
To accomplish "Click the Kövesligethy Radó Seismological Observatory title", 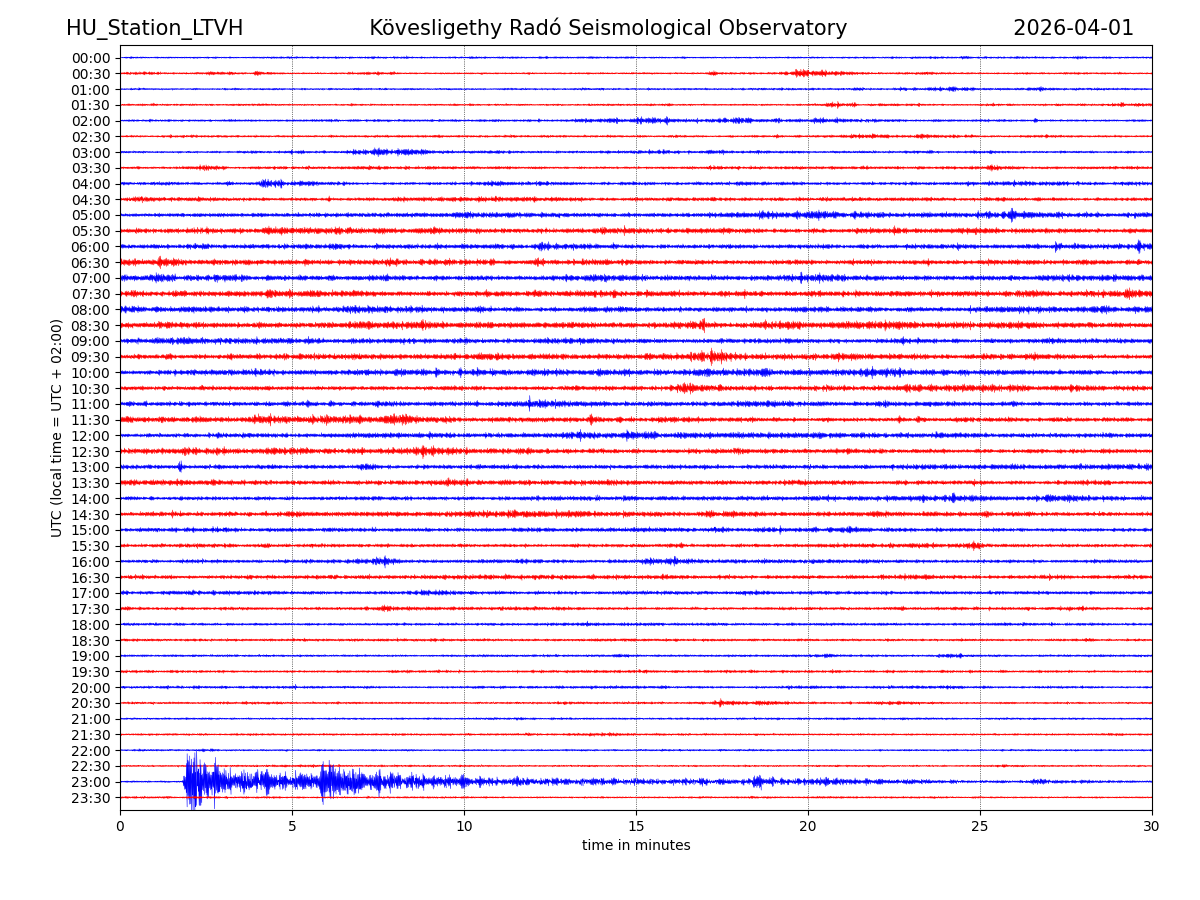I will coord(608,29).
